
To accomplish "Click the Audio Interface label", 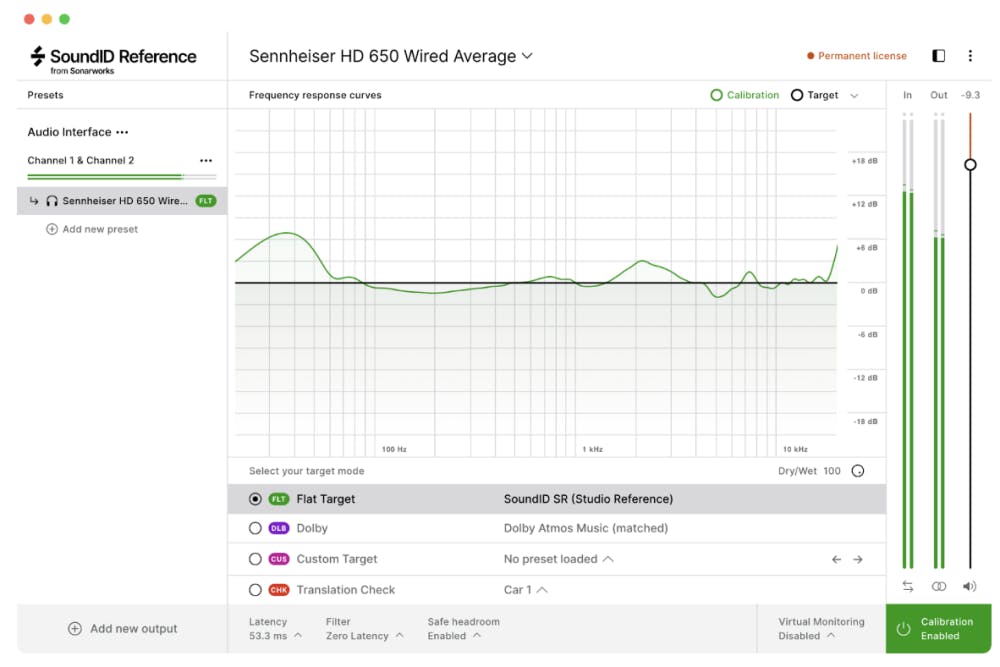I will (69, 132).
